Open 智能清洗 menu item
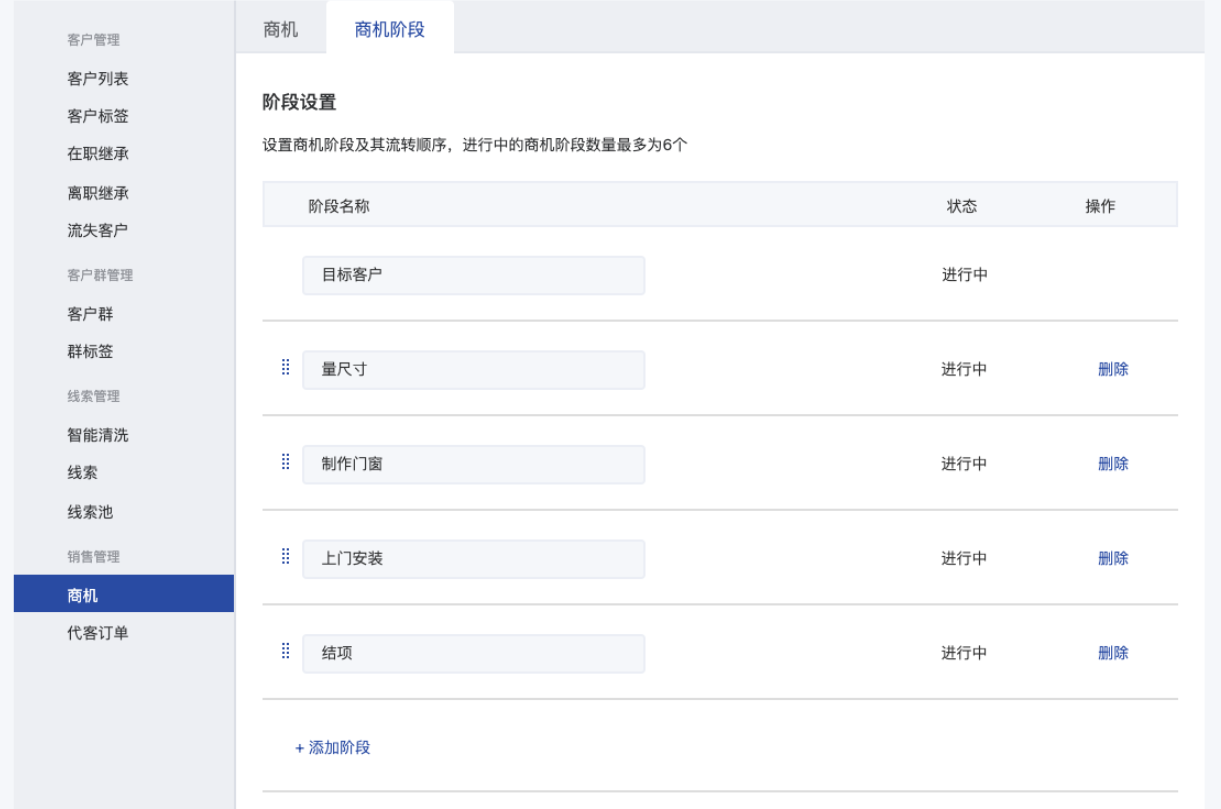Screen dimensions: 1221x809 point(98,435)
